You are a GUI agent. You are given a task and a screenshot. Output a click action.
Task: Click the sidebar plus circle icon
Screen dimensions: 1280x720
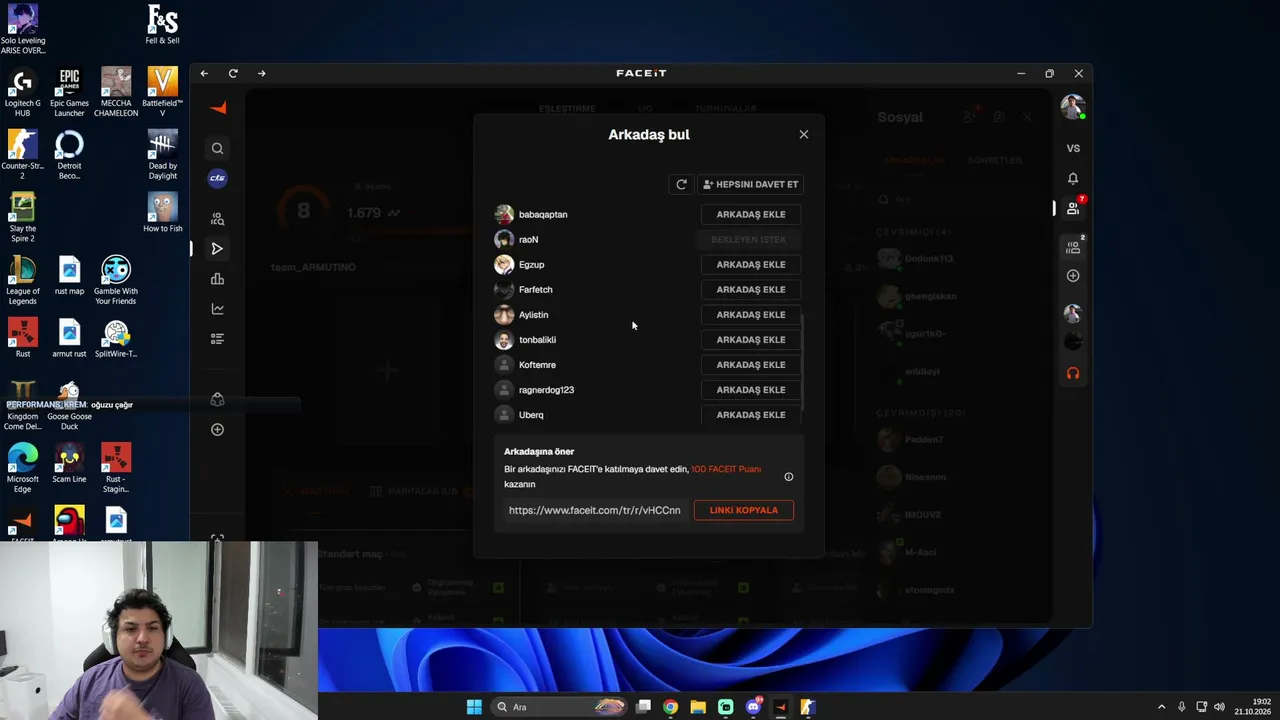coord(217,429)
